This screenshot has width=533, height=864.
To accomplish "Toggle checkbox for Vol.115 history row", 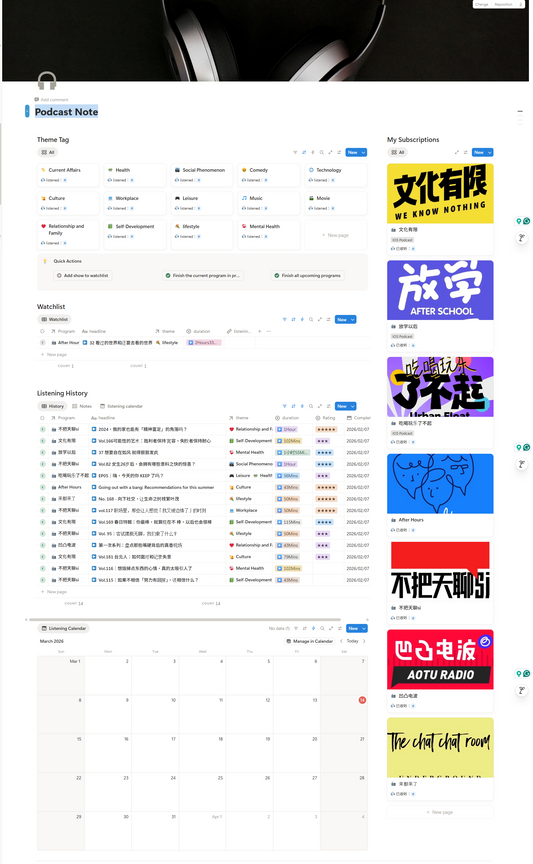I will [x=42, y=580].
